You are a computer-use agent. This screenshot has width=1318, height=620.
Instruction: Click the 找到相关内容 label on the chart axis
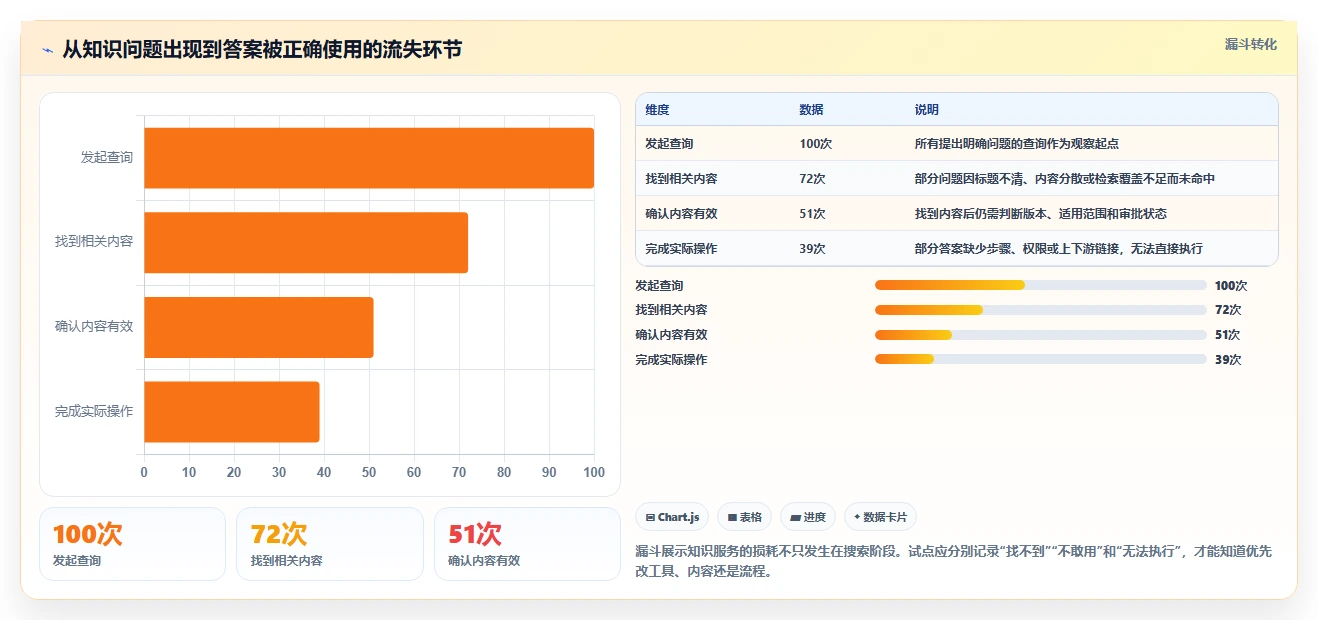click(x=94, y=242)
